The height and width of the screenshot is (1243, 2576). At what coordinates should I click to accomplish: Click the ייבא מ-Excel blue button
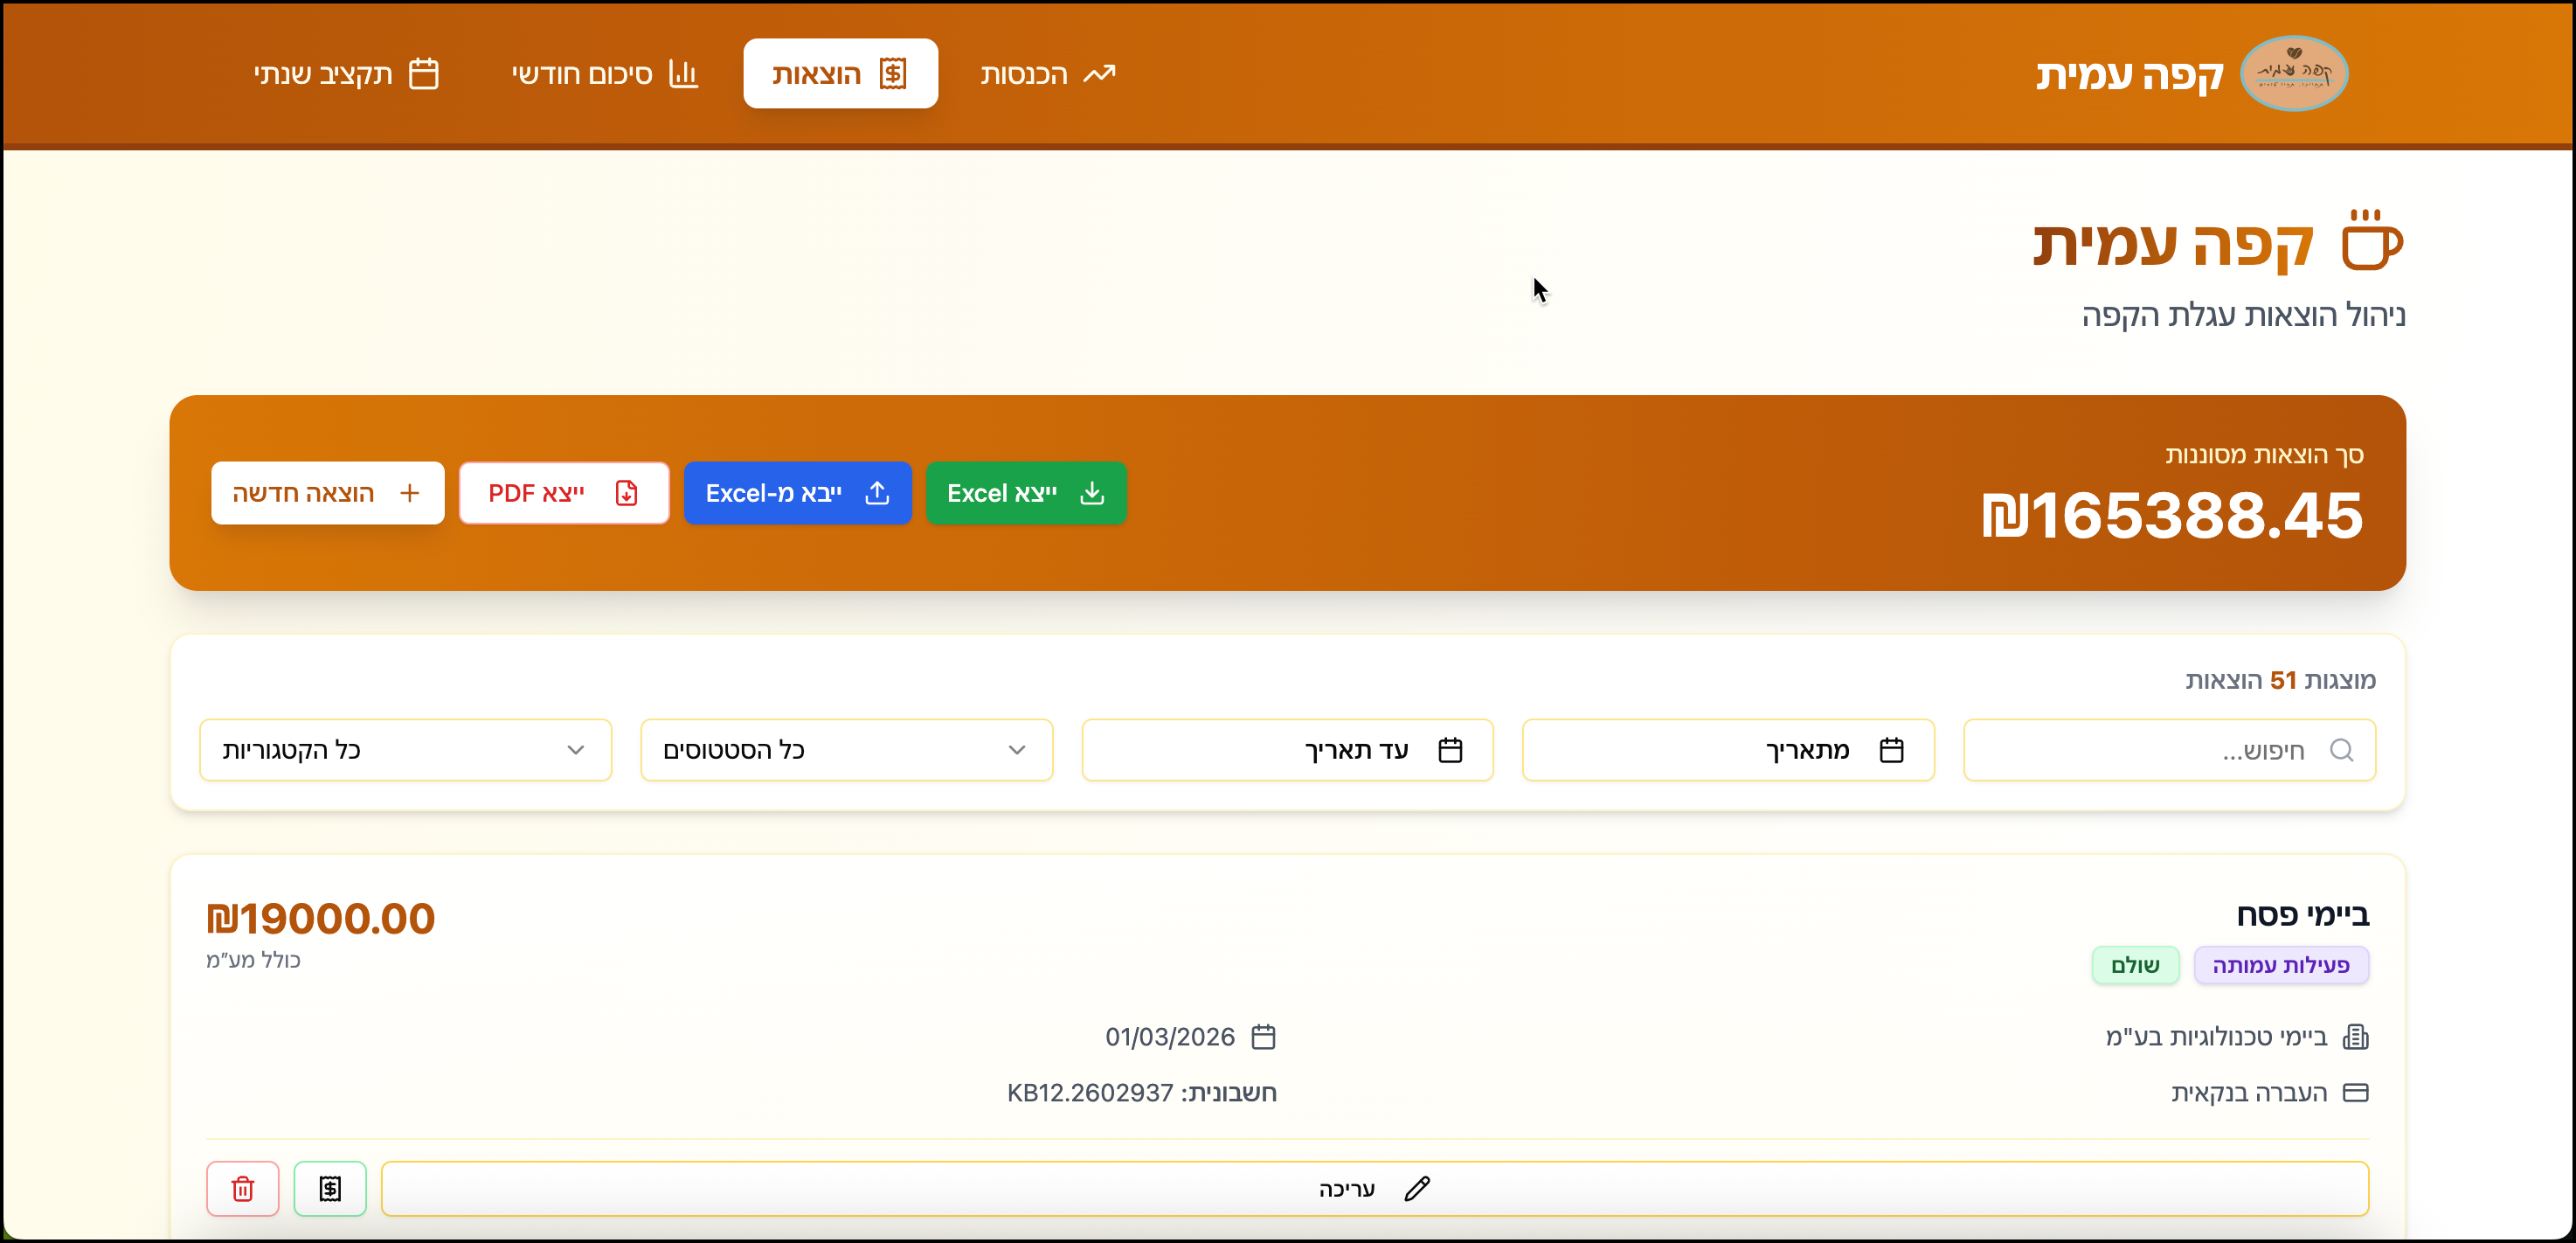pos(797,493)
